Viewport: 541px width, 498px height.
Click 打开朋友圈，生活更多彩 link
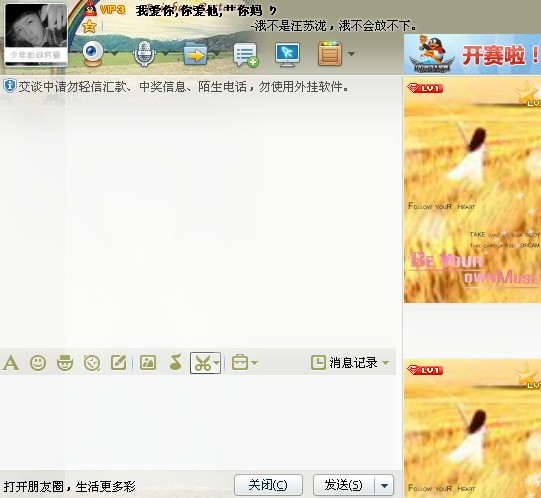point(69,486)
